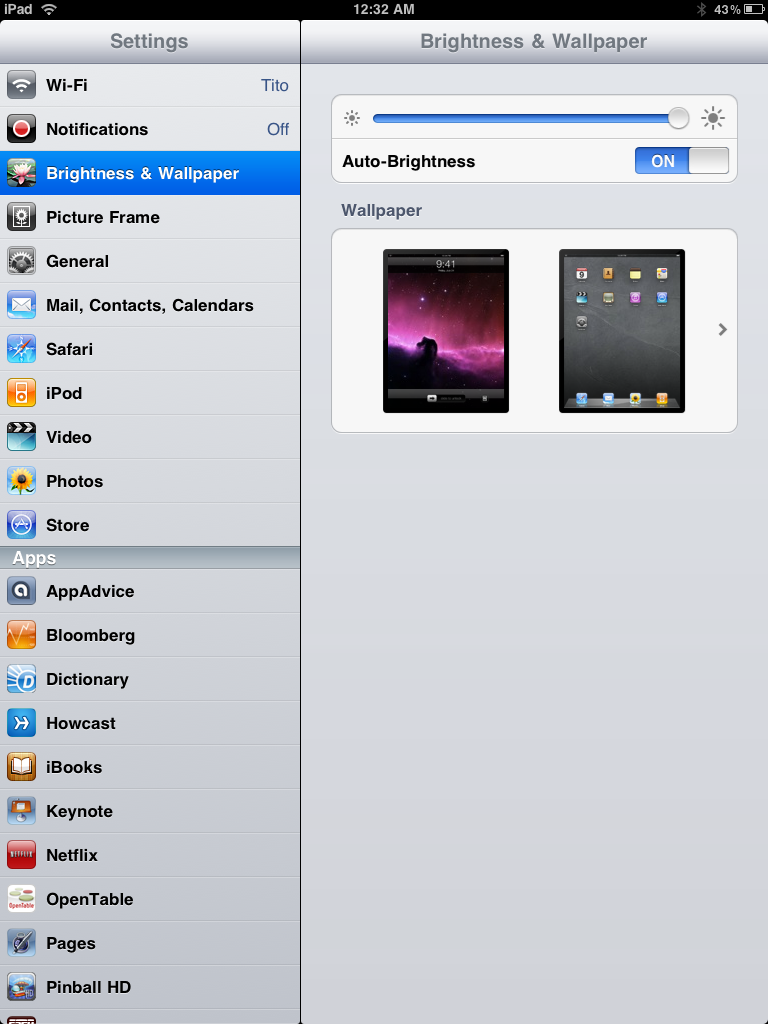Tap the Brightness & Wallpaper sidebar label

coord(142,174)
